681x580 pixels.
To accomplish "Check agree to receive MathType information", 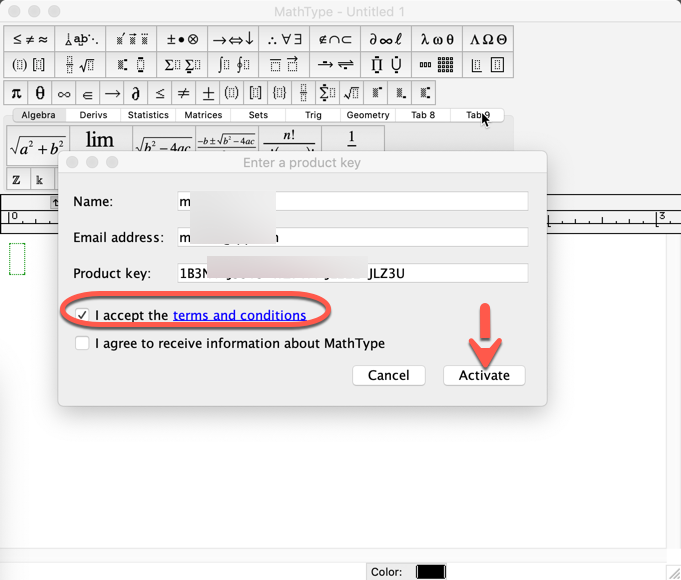I will 82,343.
